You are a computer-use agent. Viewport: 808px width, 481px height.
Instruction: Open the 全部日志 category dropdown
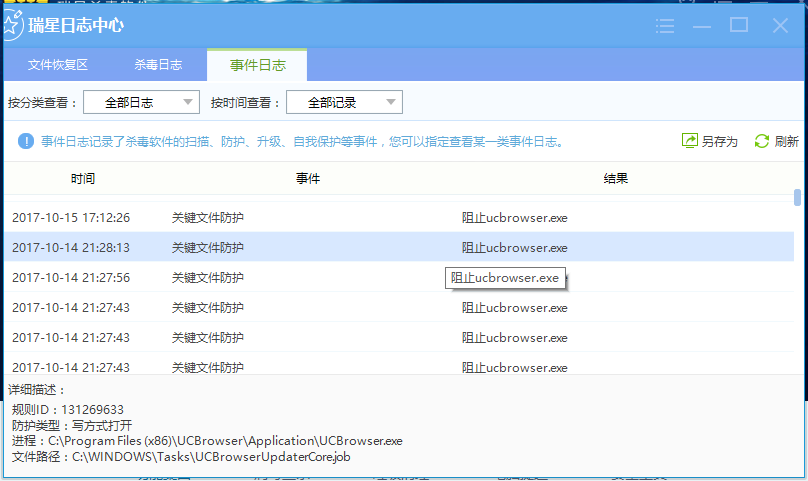coord(141,102)
